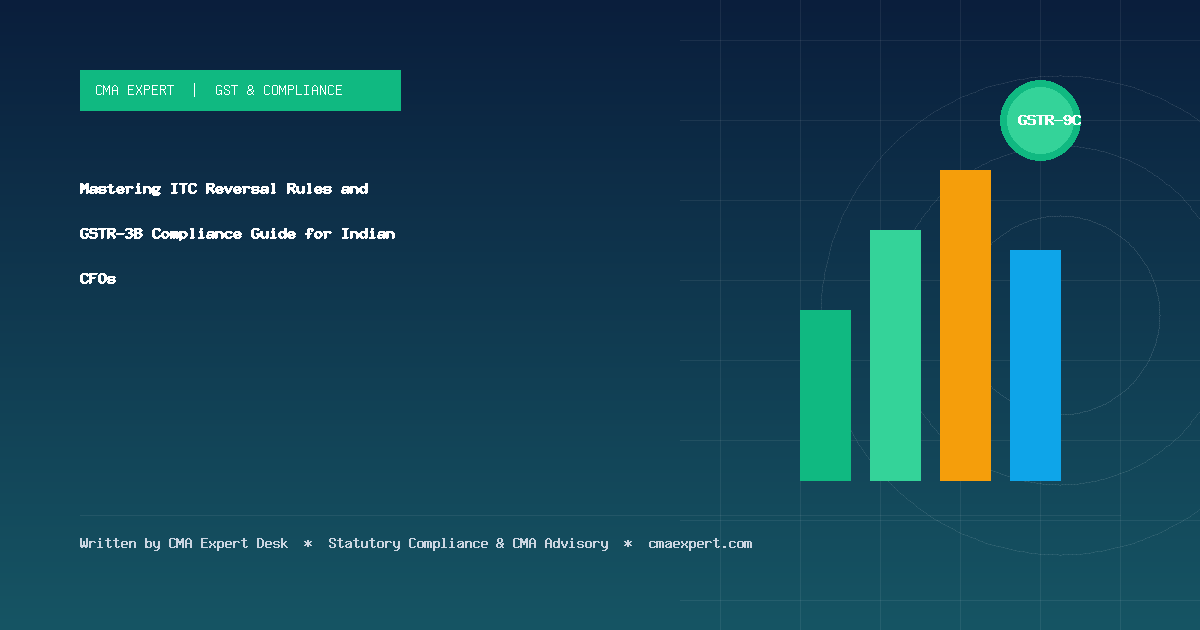Click the CMA EXPERT label in banner
Screen dimensions: 1200x630
134,90
